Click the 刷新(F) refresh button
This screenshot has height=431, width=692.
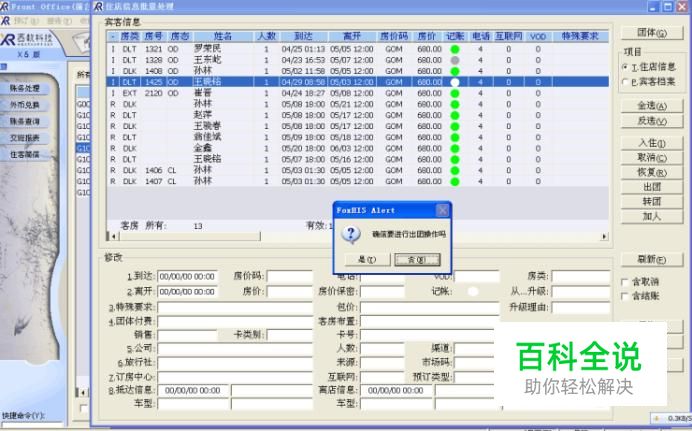(652, 259)
